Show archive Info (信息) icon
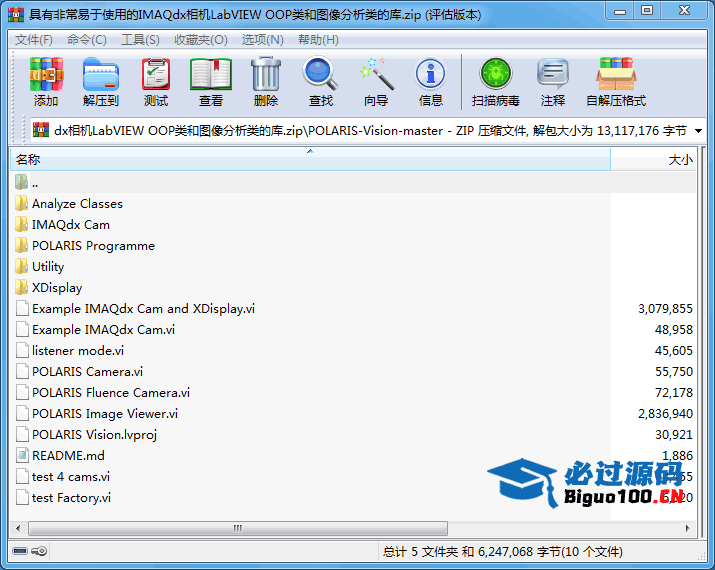 click(431, 81)
